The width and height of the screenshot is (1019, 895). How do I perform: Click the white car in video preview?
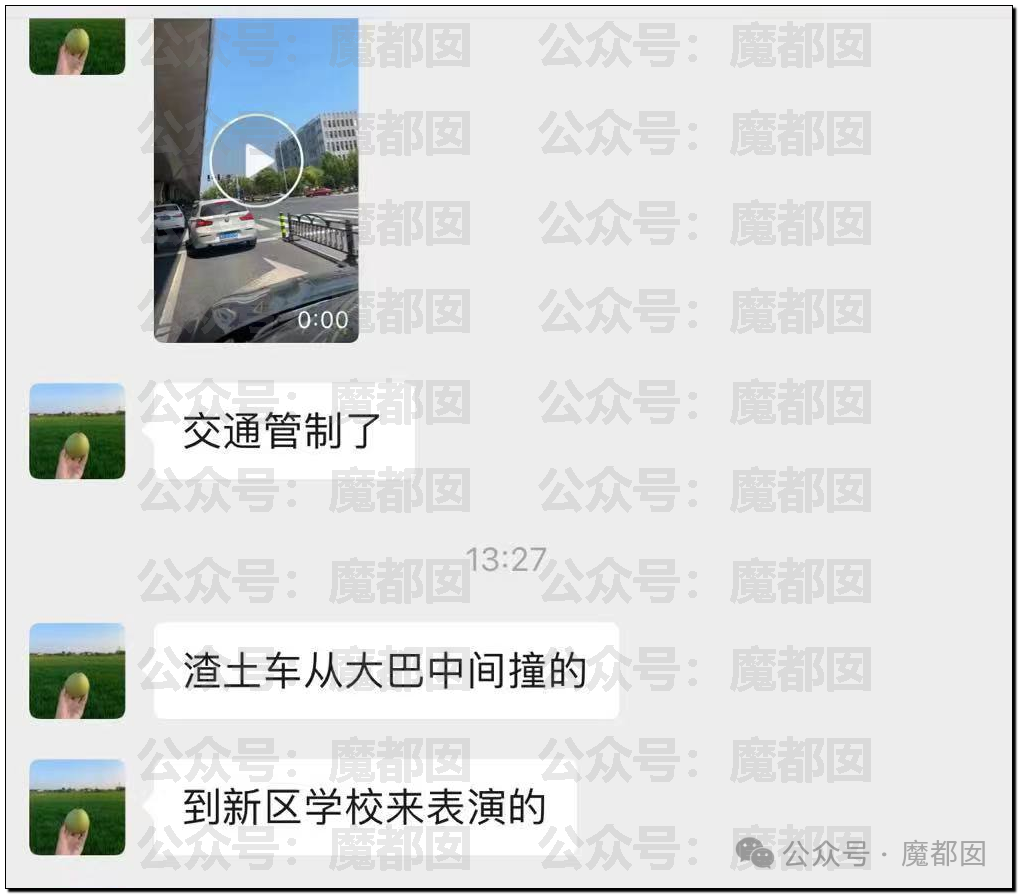point(222,225)
